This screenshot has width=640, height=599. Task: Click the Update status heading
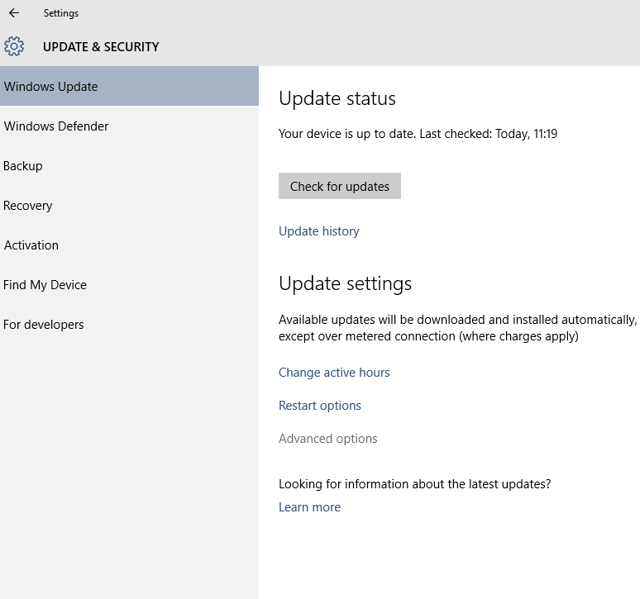tap(337, 98)
